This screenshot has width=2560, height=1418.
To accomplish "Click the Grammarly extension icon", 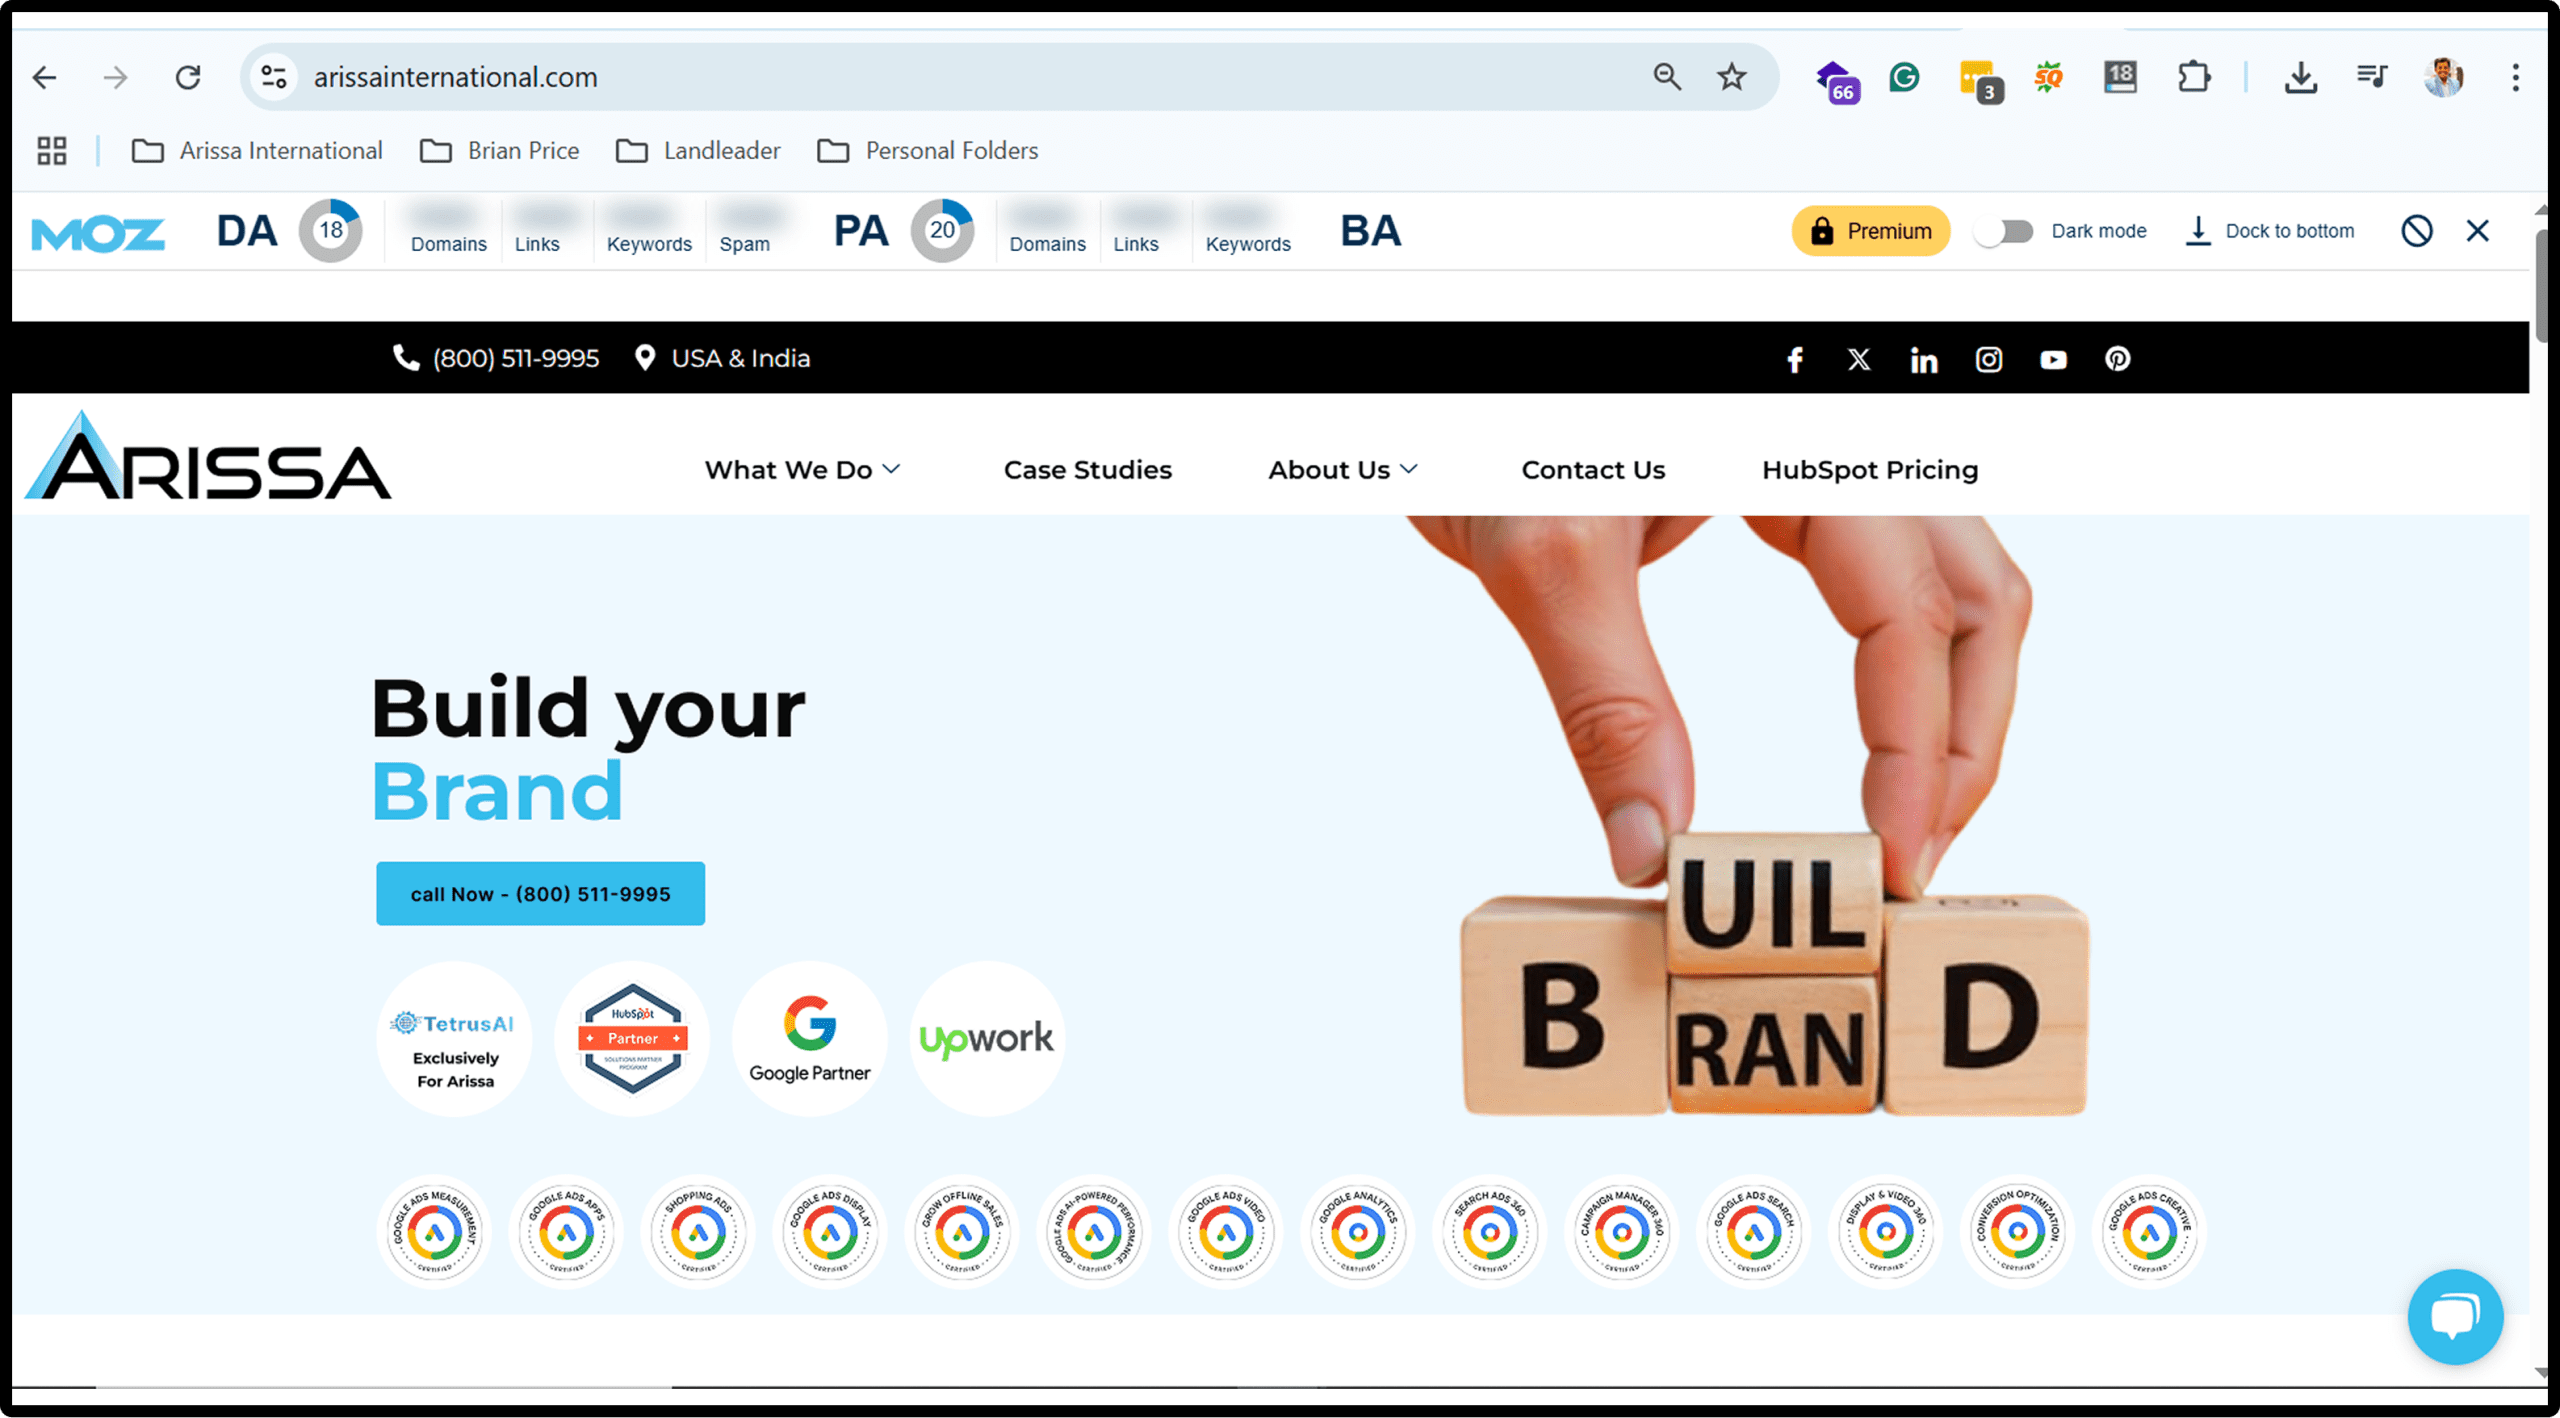I will click(x=1904, y=77).
